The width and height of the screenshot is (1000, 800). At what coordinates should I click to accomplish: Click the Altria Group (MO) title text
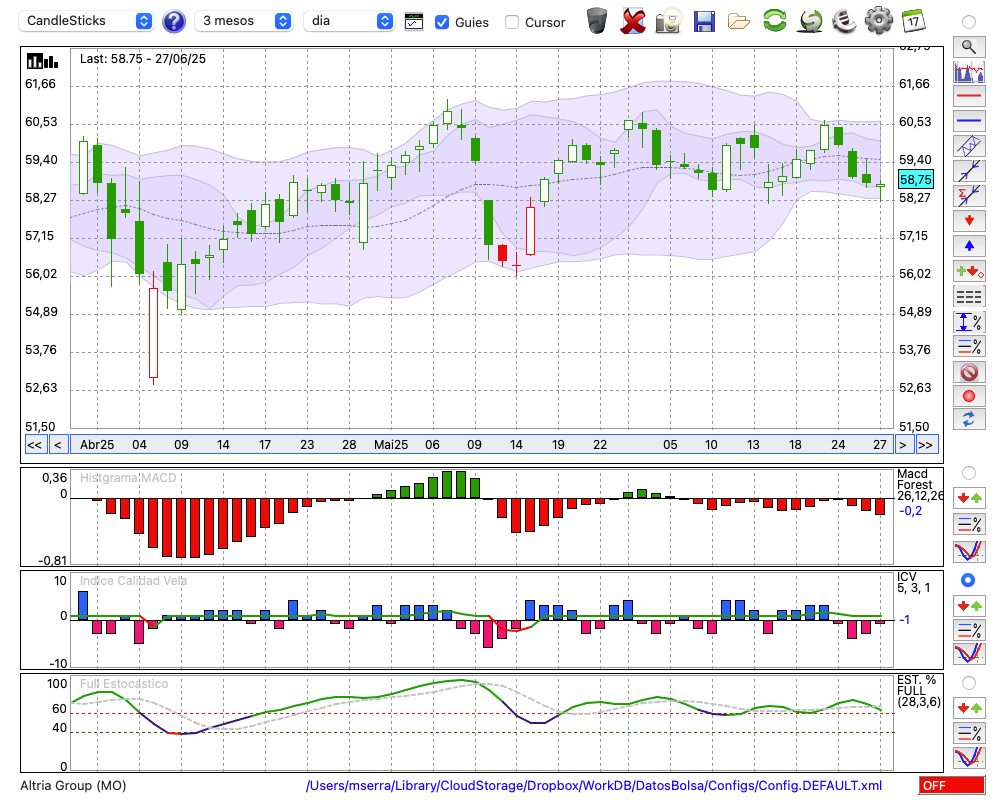(x=73, y=785)
